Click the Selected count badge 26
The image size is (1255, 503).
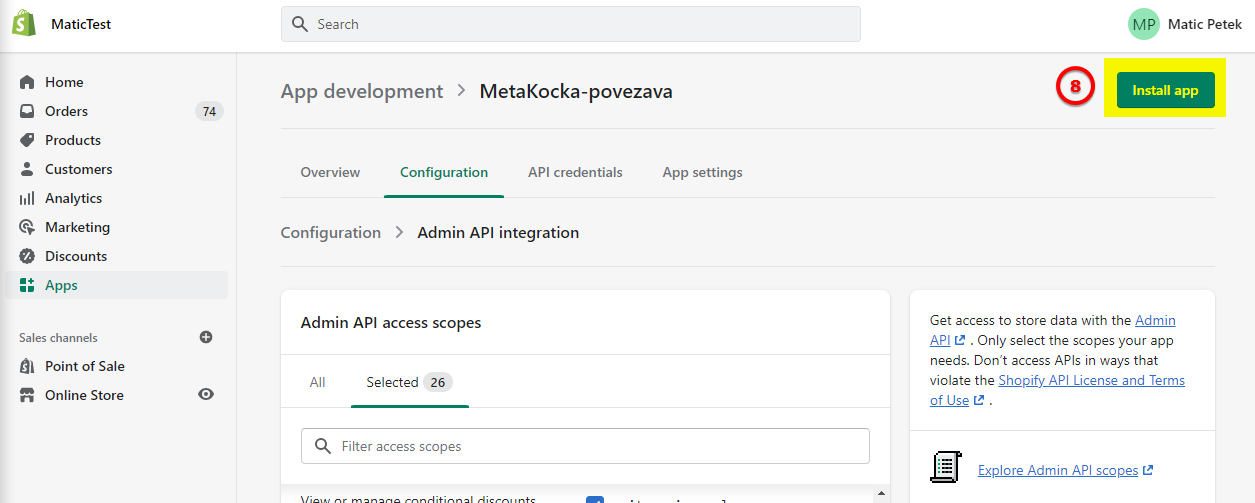pyautogui.click(x=438, y=382)
